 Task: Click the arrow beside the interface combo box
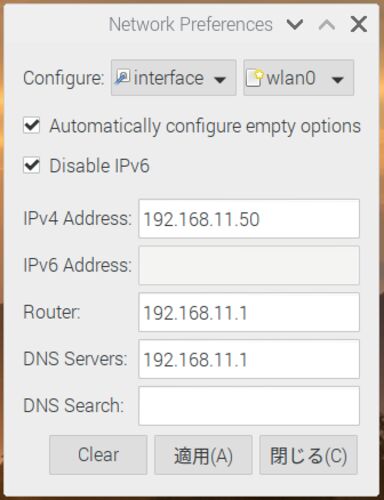tap(220, 79)
